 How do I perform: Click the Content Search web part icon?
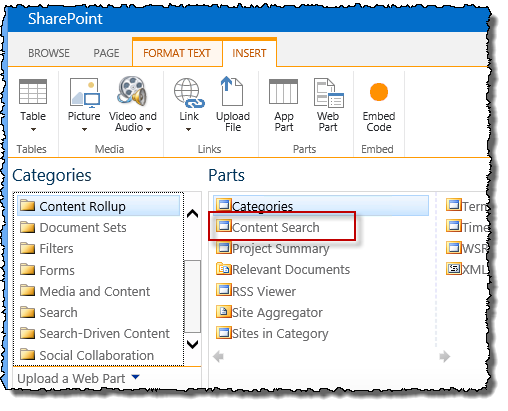tap(224, 226)
